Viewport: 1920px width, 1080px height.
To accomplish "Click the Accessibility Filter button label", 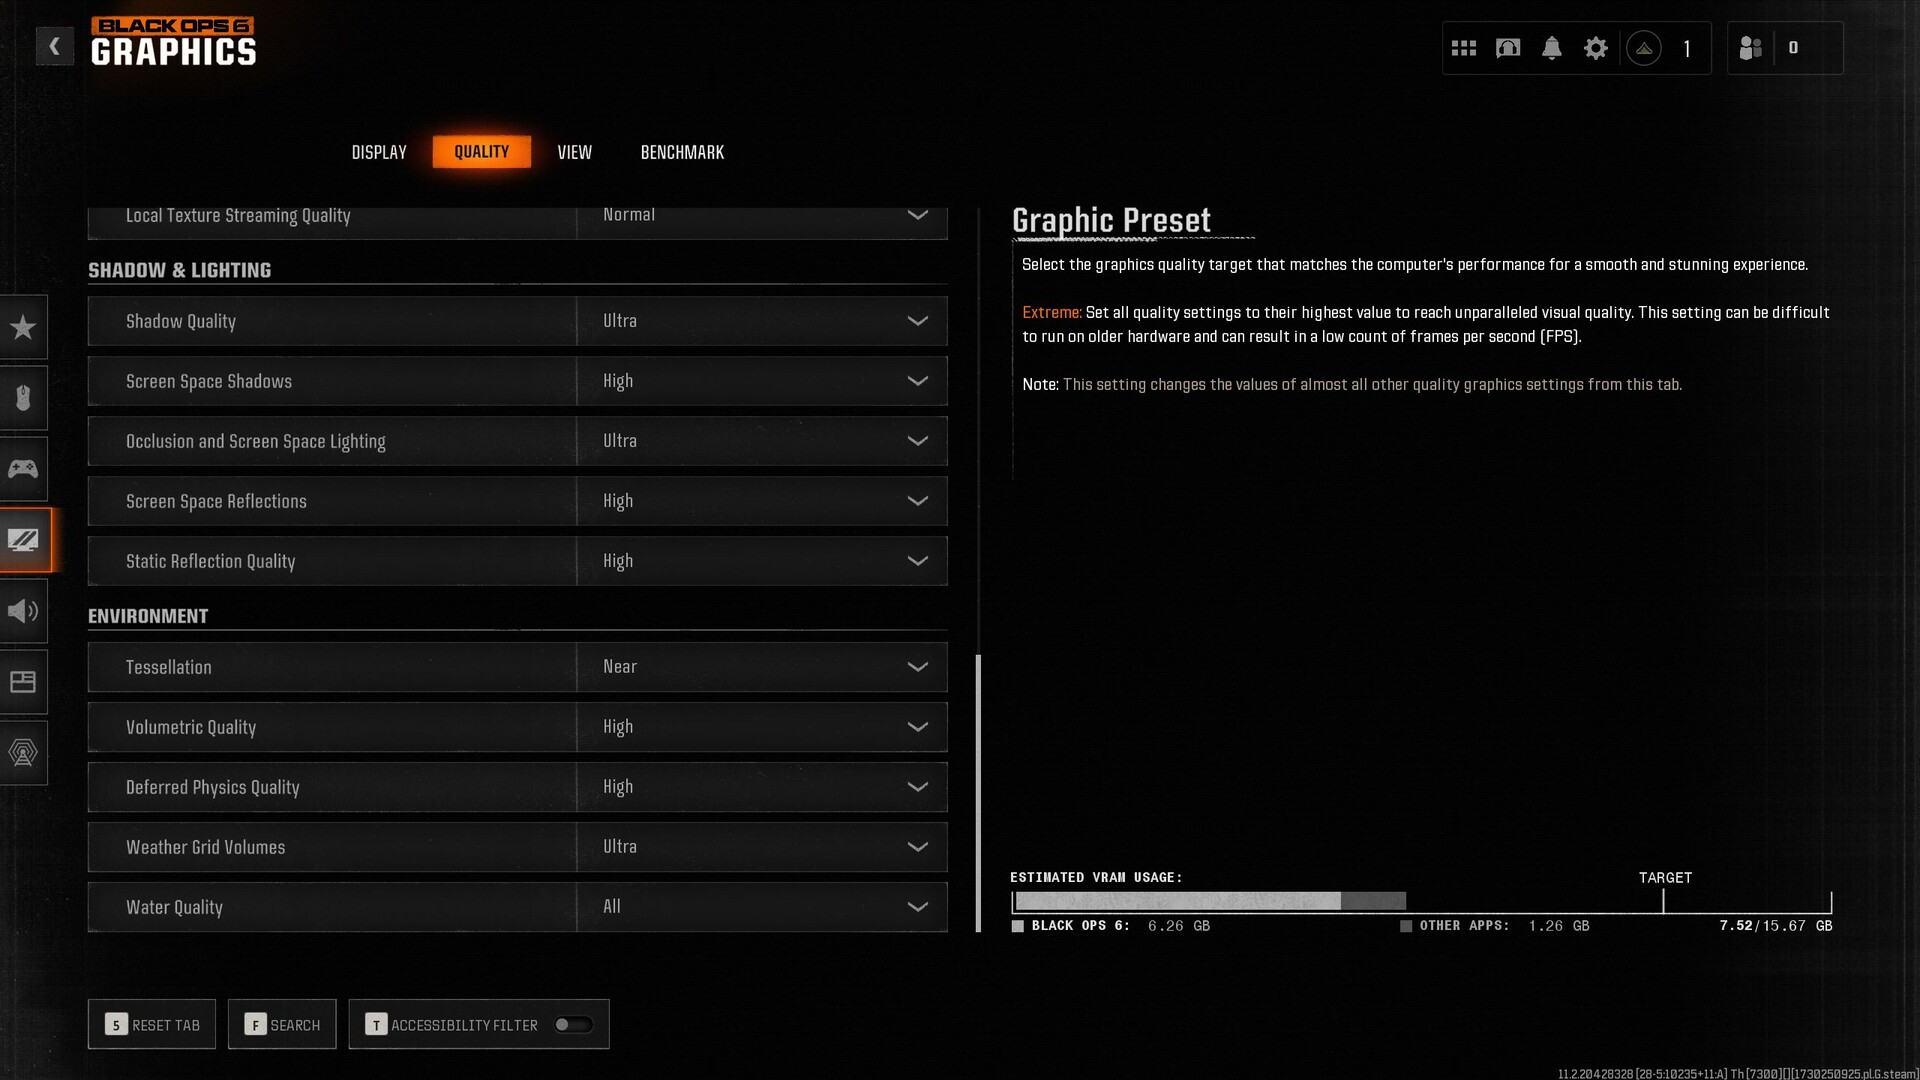I will 465,1025.
